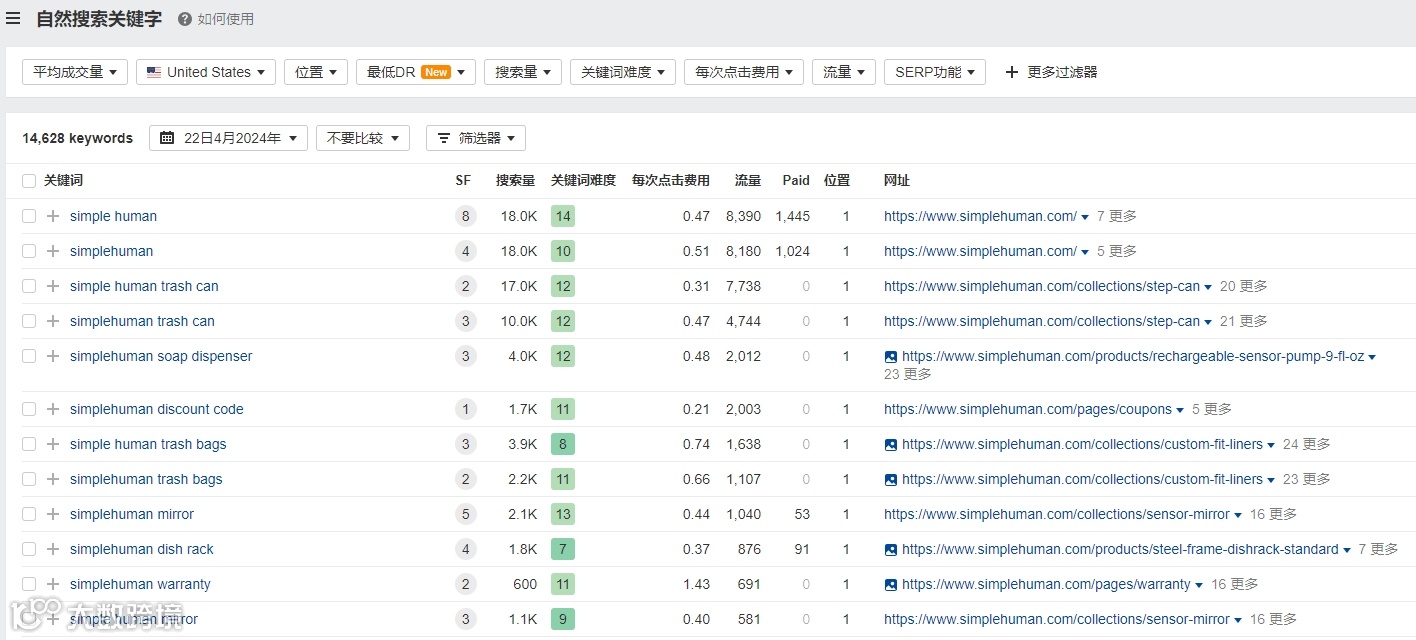Image resolution: width=1416 pixels, height=640 pixels.
Task: Sort by 位置 column header
Action: point(837,181)
